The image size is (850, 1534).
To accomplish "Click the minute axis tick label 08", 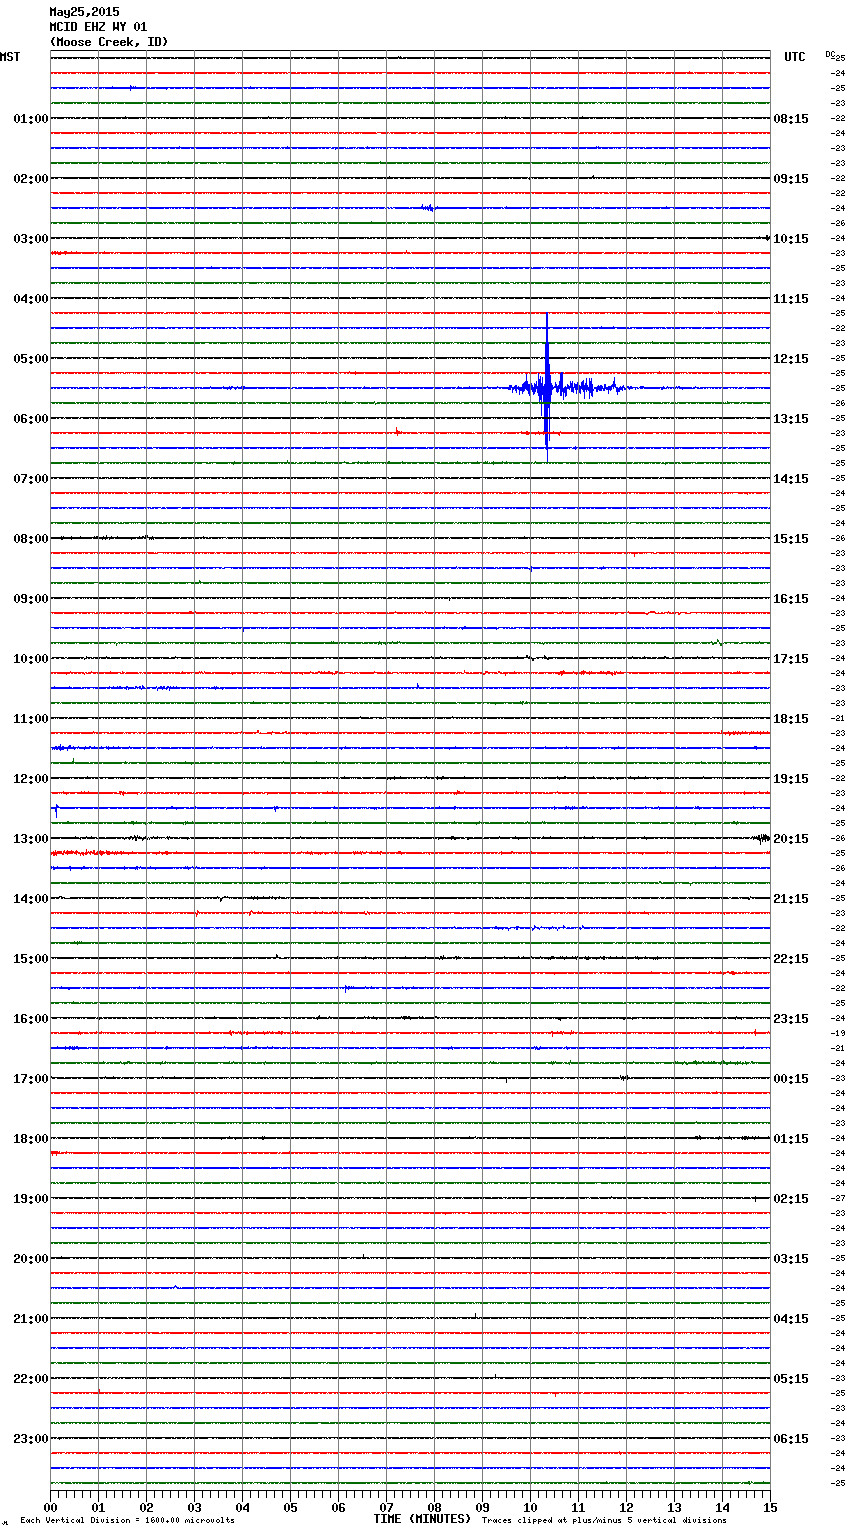I will coord(434,1507).
